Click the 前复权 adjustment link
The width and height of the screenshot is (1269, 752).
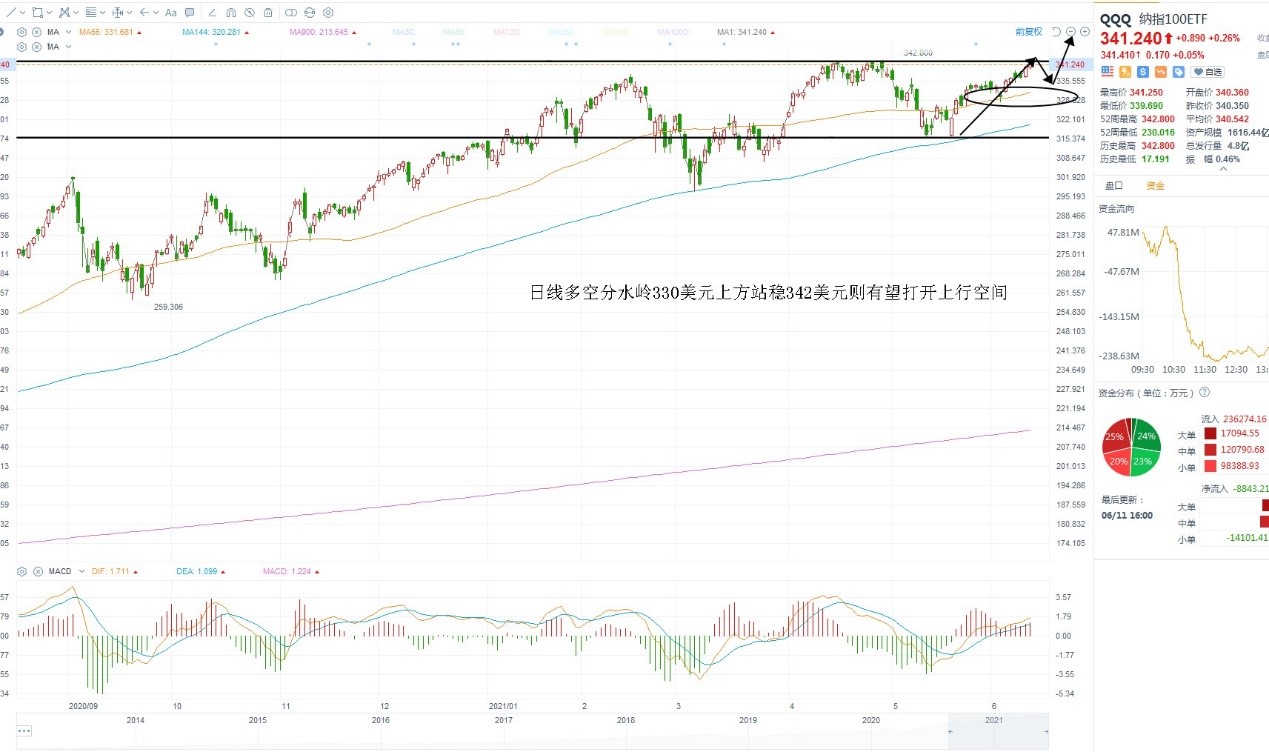1028,32
